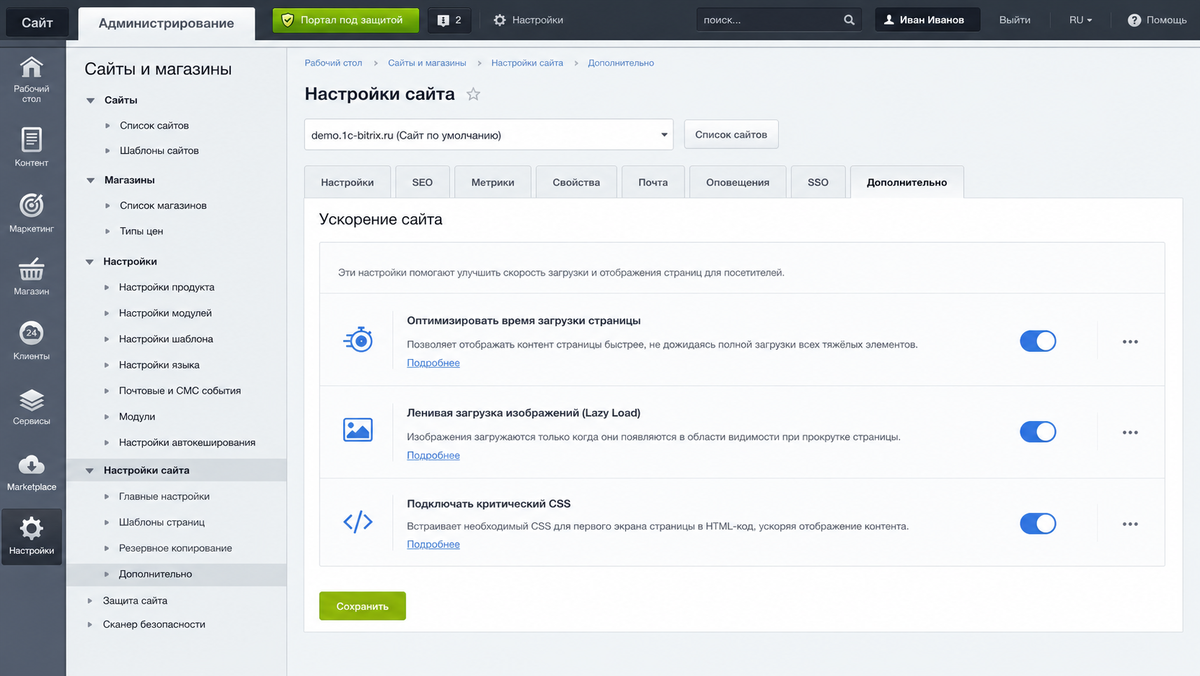Screen dimensions: 1200x676
Task: Open Рабочий стол in left sidebar
Action: [x=32, y=80]
